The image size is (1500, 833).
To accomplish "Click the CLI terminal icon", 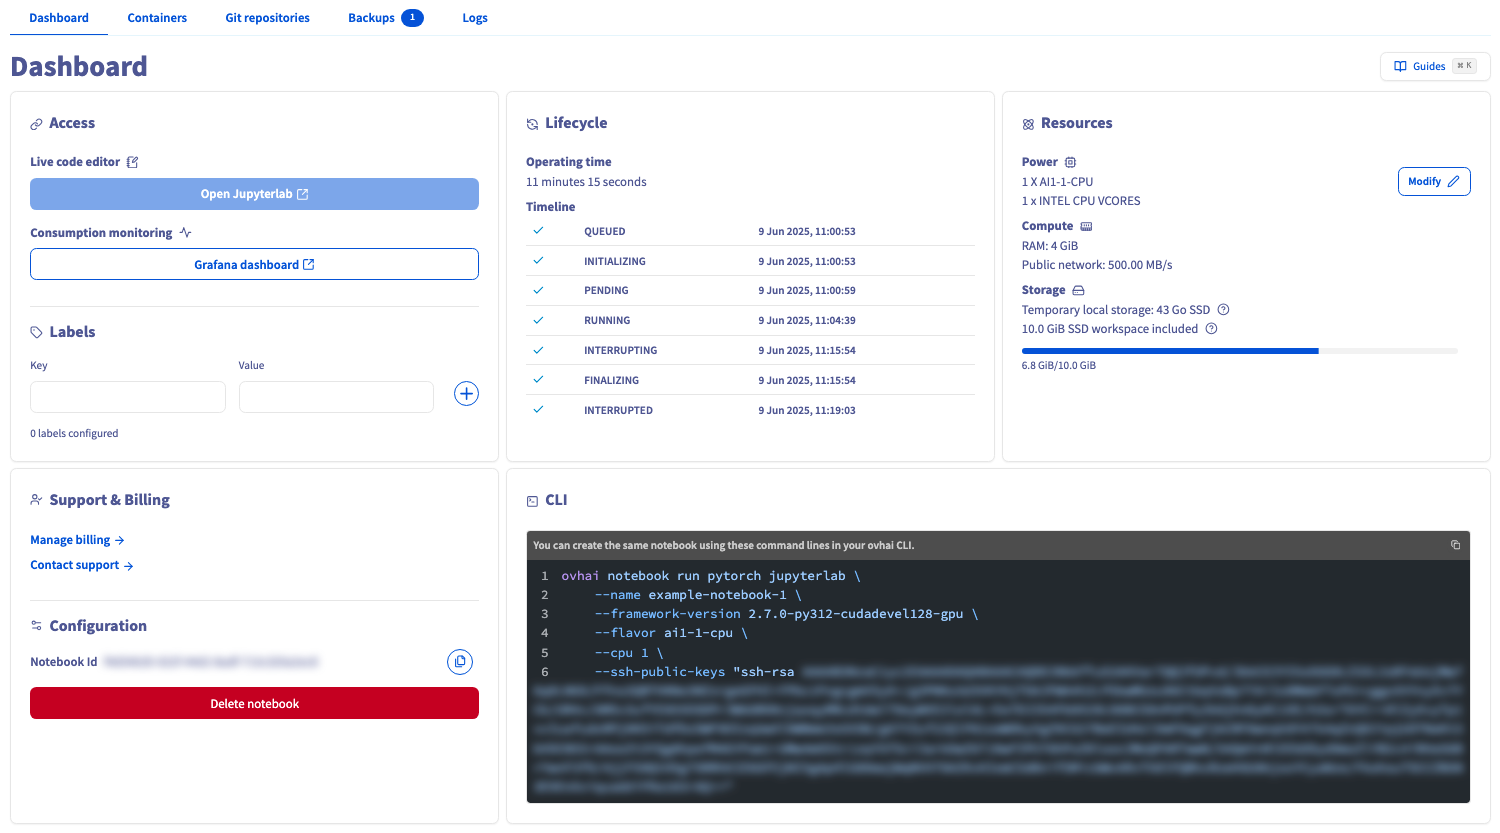I will (532, 501).
